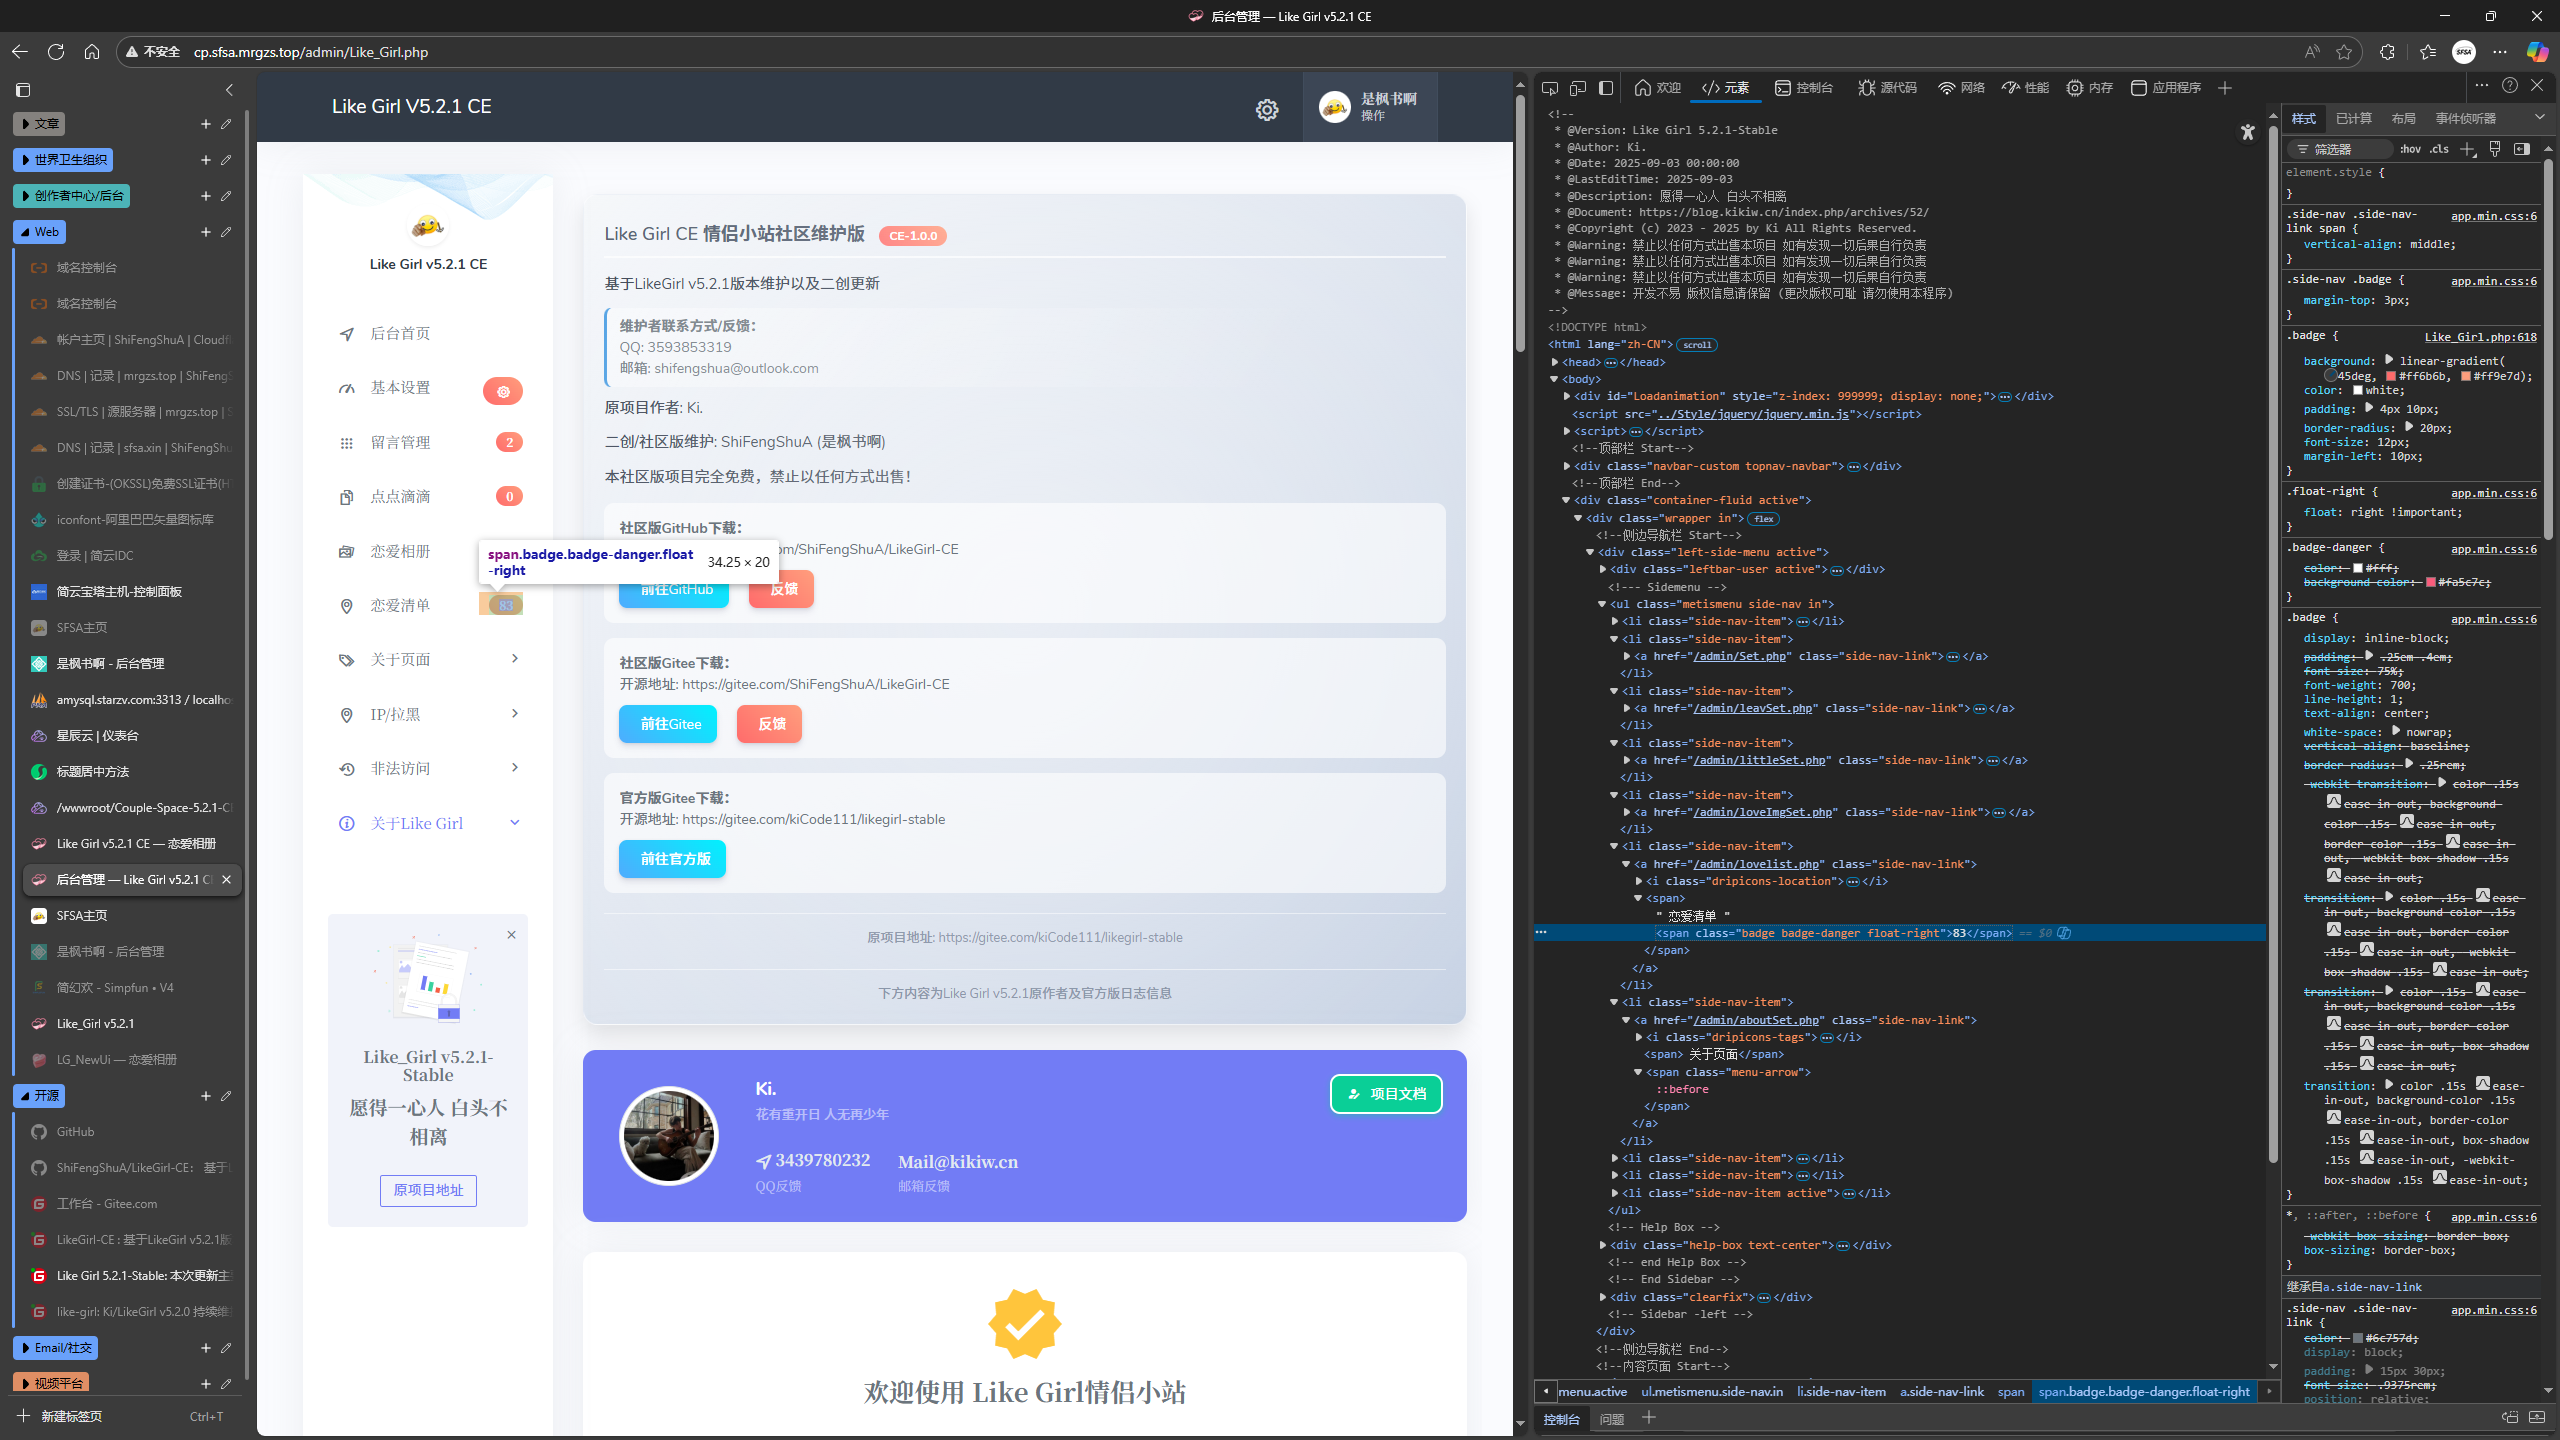Viewport: 2560px width, 1440px height.
Task: Toggle the computed styles sidebar pane icon
Action: 2521,149
